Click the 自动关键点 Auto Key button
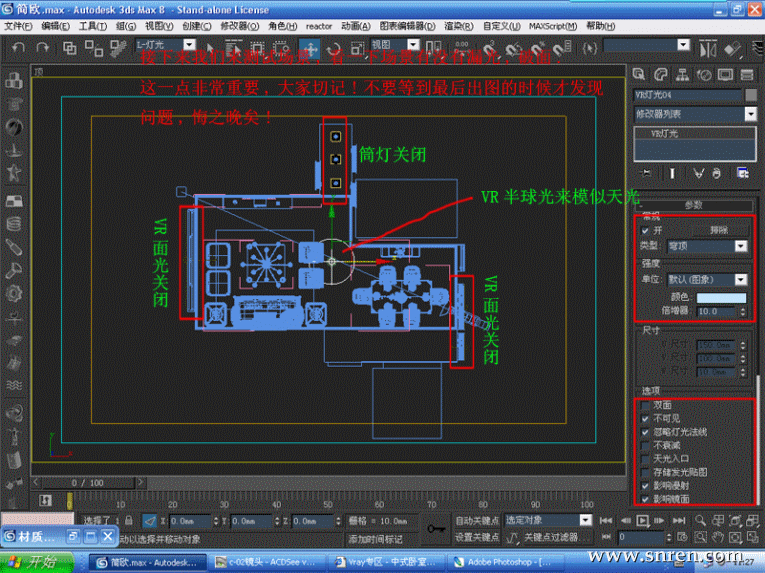 point(477,521)
